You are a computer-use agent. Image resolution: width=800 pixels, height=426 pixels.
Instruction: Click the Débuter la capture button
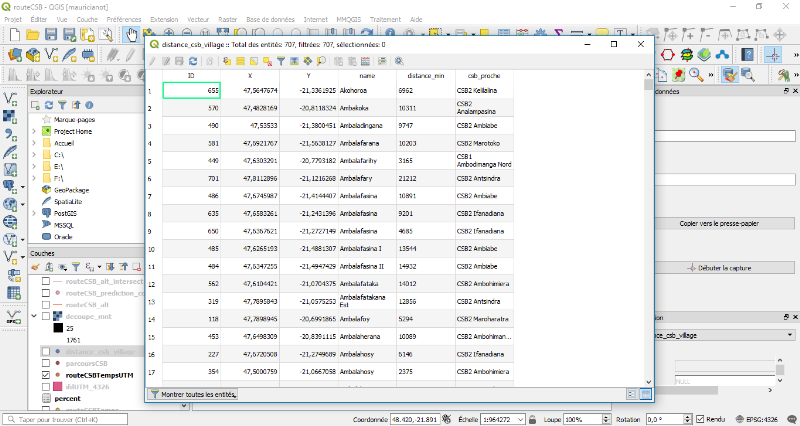(725, 268)
